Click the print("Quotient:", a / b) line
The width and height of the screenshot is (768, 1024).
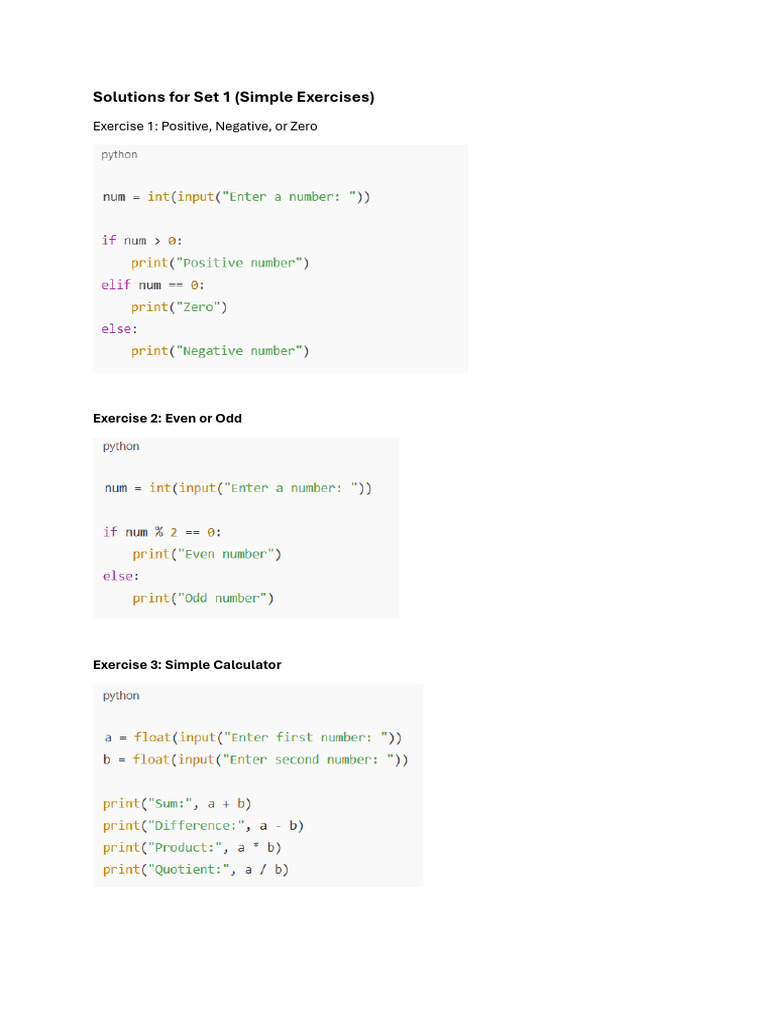196,870
